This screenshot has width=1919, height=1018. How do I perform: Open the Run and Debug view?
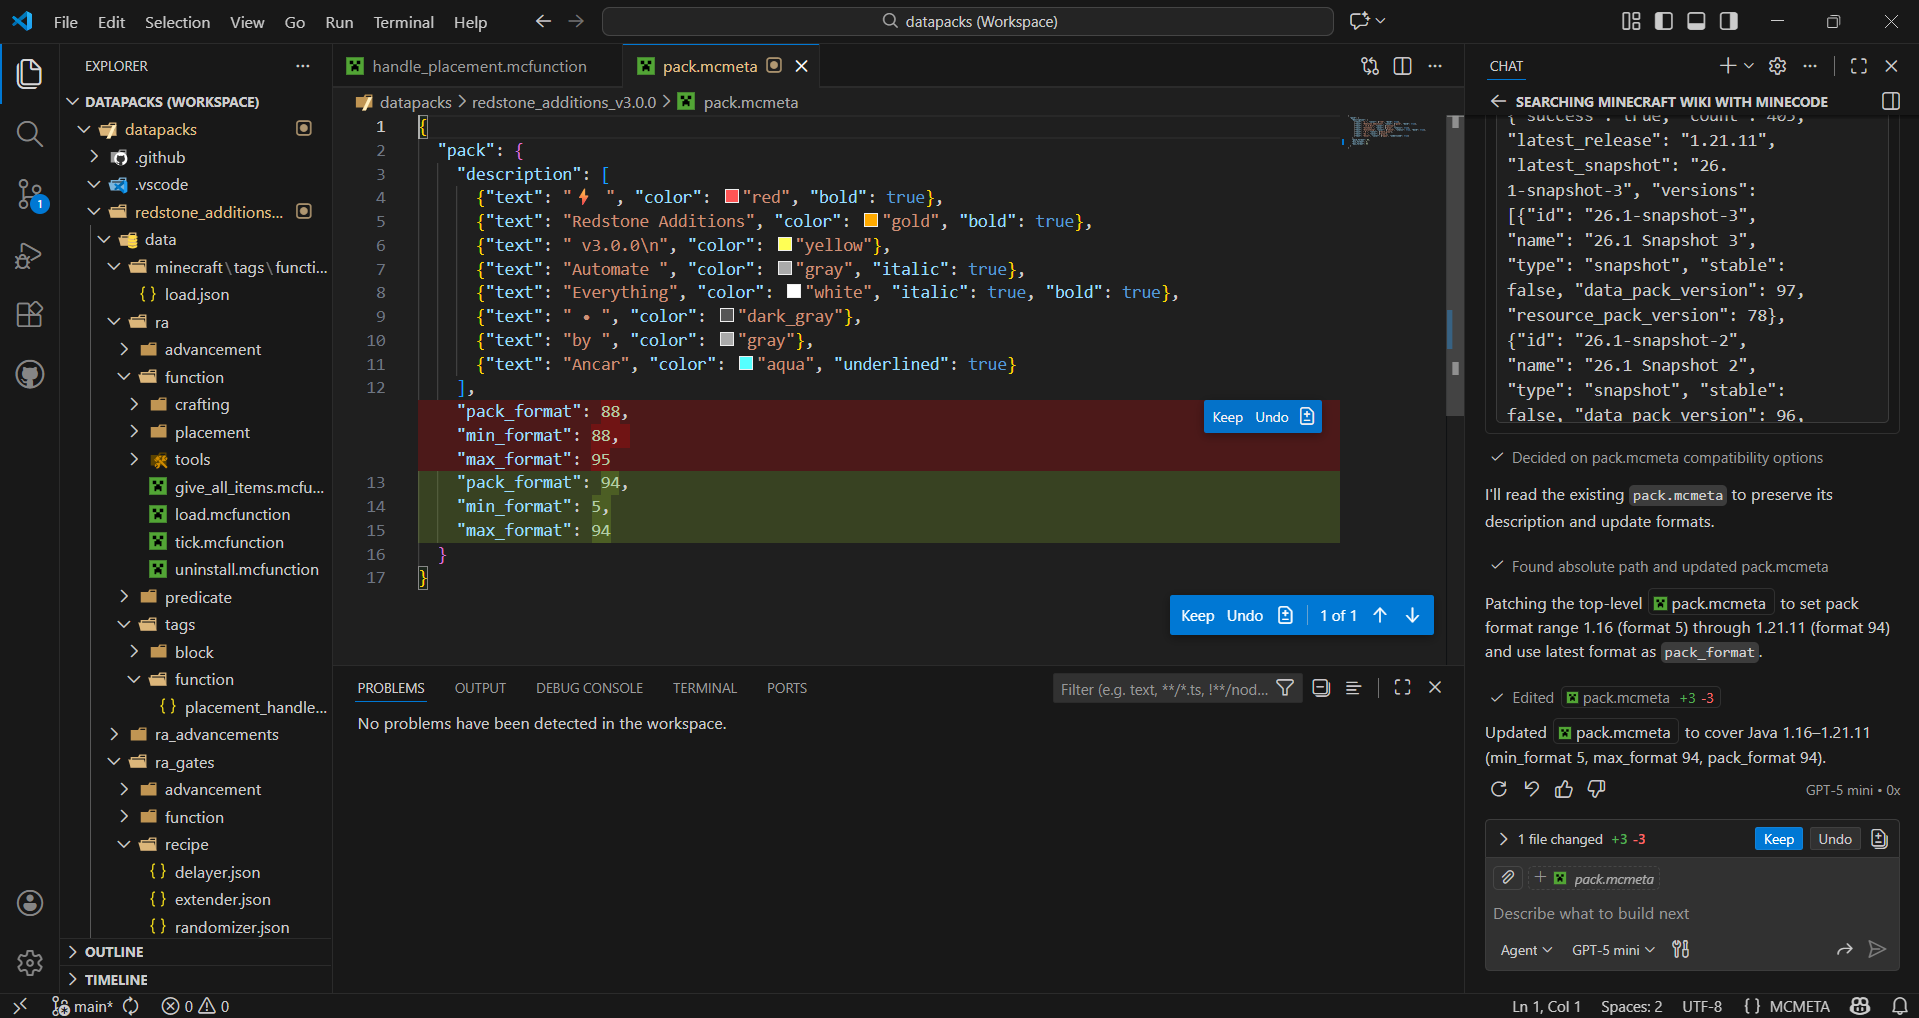pyautogui.click(x=30, y=256)
